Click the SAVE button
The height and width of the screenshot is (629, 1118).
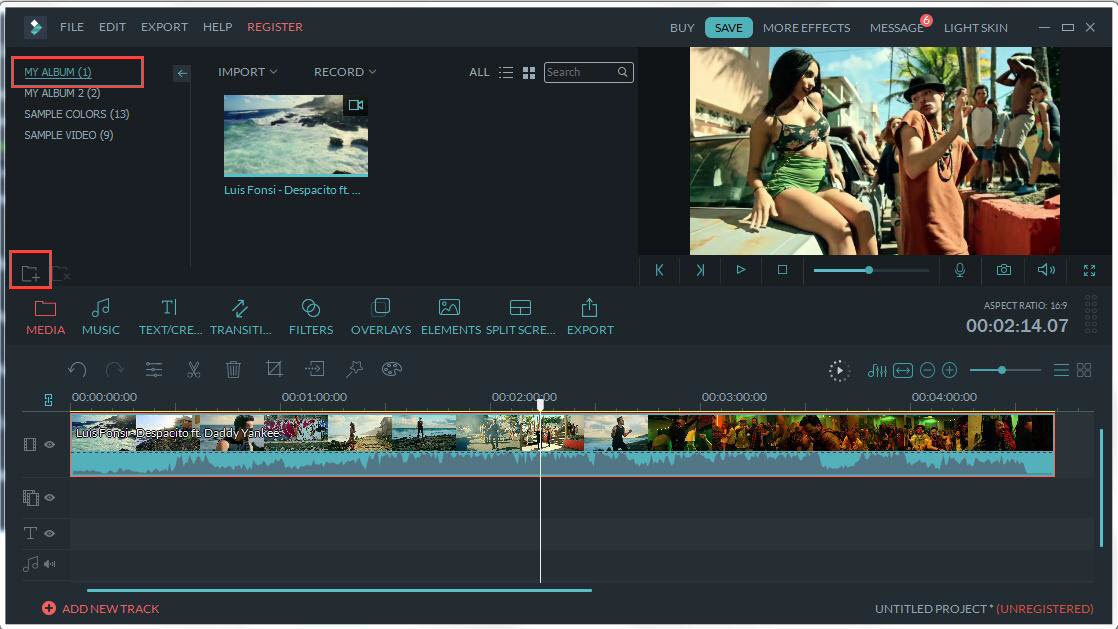(728, 27)
